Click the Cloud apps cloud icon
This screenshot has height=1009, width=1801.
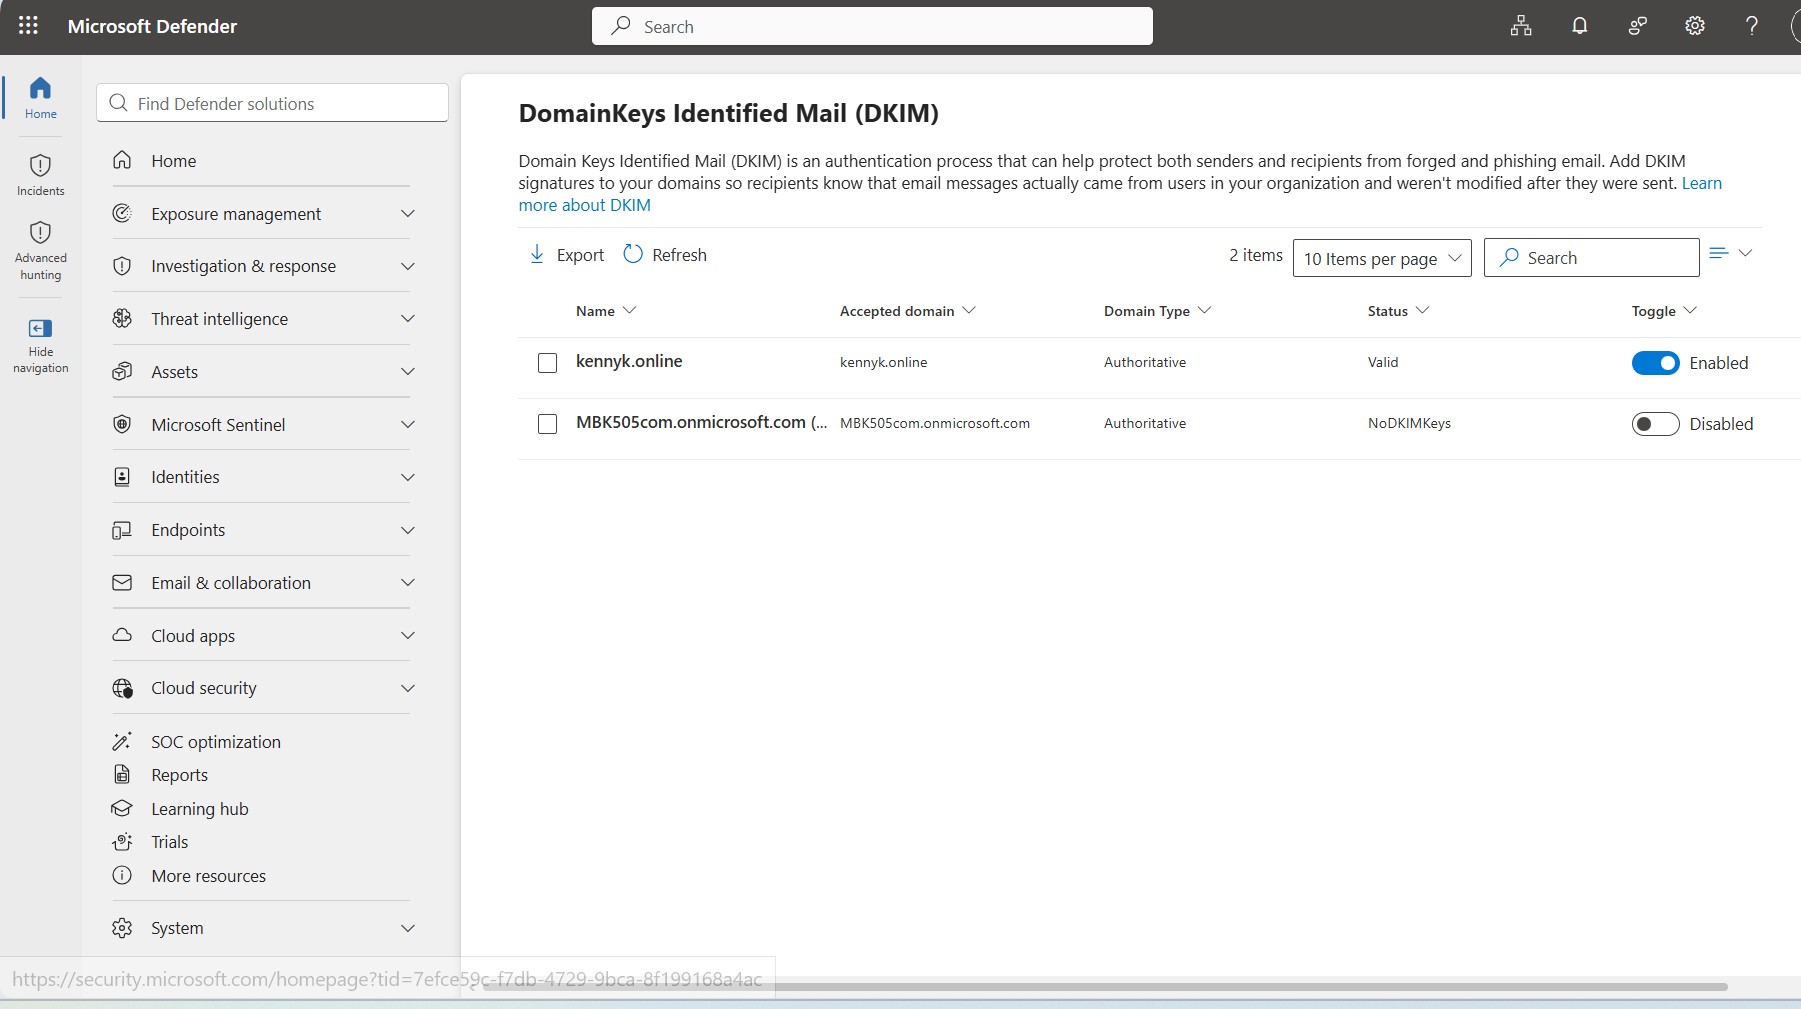[x=122, y=635]
